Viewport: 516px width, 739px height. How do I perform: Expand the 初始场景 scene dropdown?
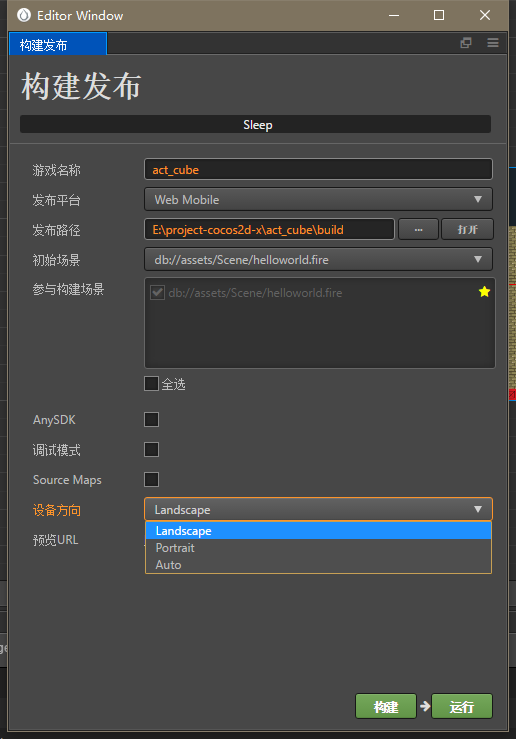point(318,259)
